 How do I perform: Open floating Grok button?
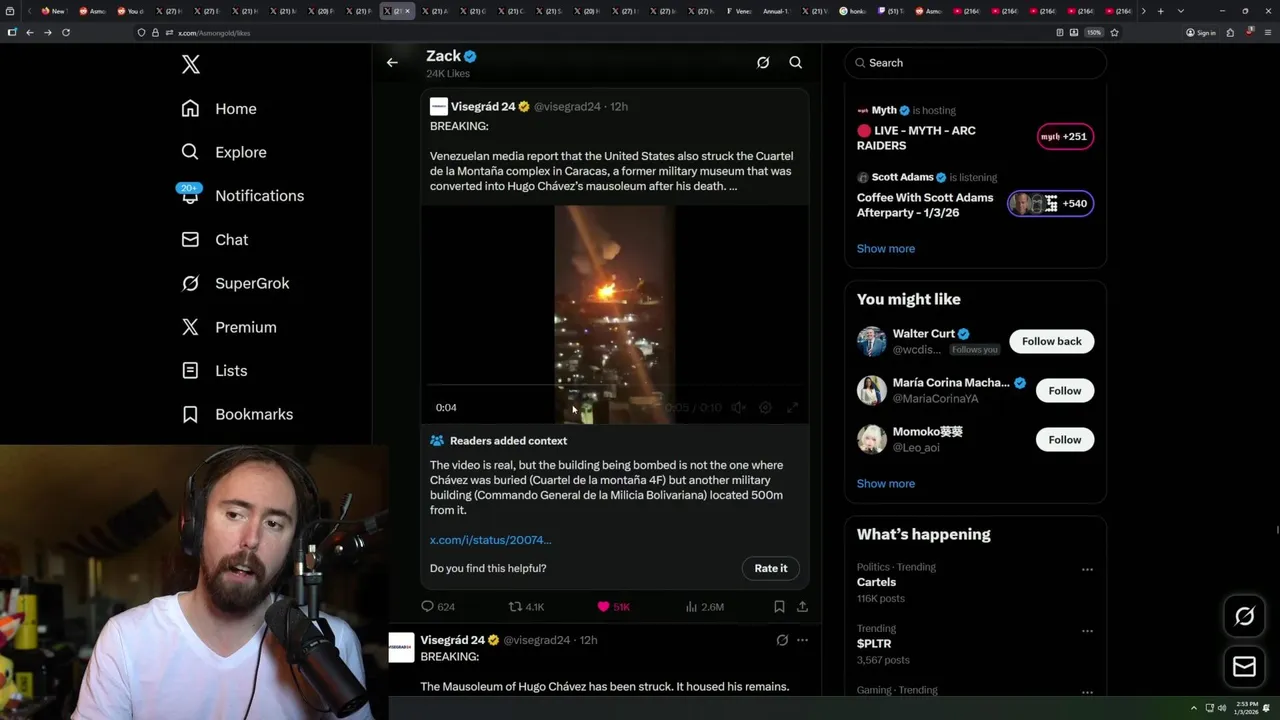(1245, 617)
